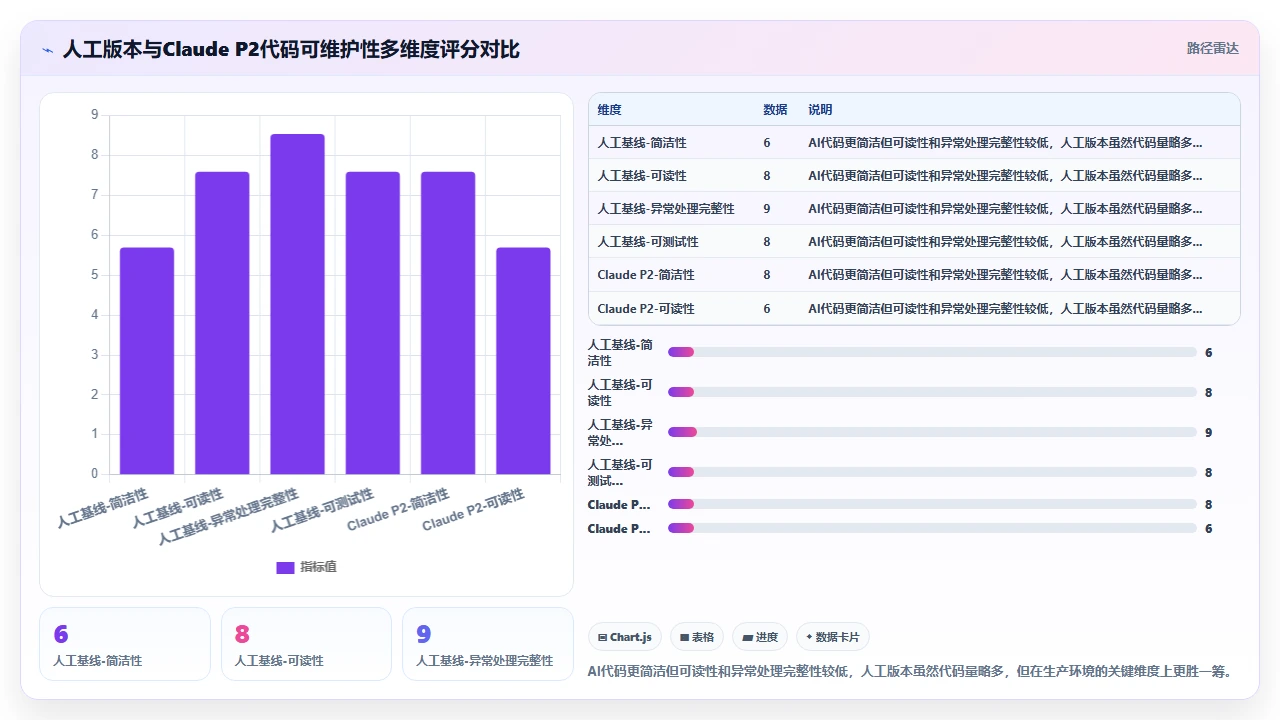
Task: Select the 说明 table column header
Action: click(820, 110)
